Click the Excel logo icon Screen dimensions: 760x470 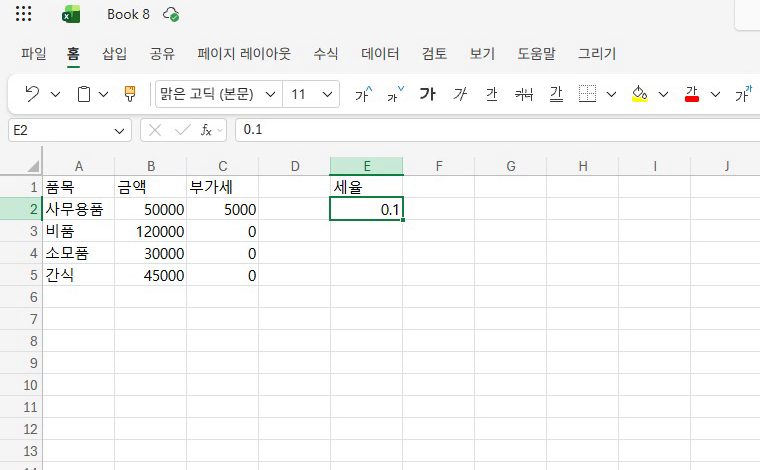click(71, 15)
